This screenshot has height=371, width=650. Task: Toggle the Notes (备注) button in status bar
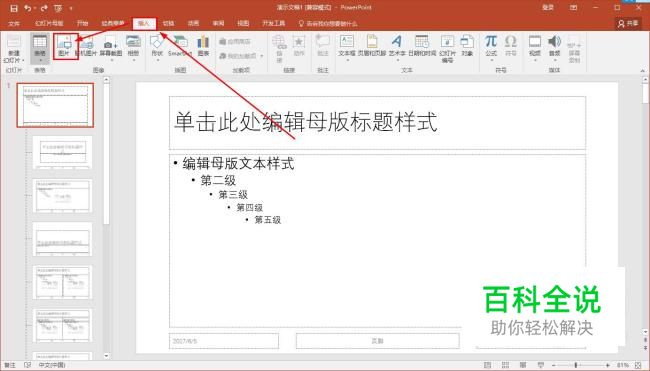pos(10,365)
